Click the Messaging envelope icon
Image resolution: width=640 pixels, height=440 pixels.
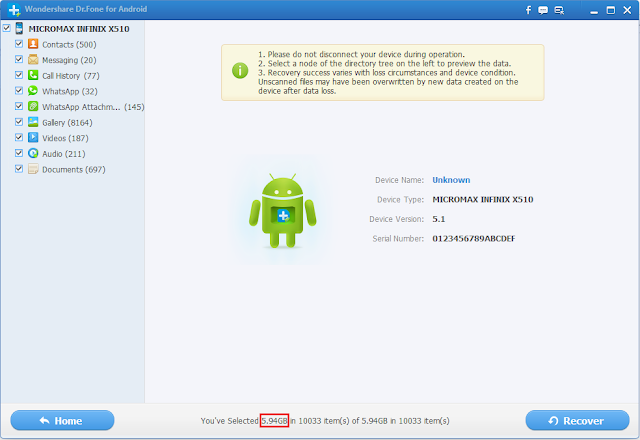tap(33, 60)
